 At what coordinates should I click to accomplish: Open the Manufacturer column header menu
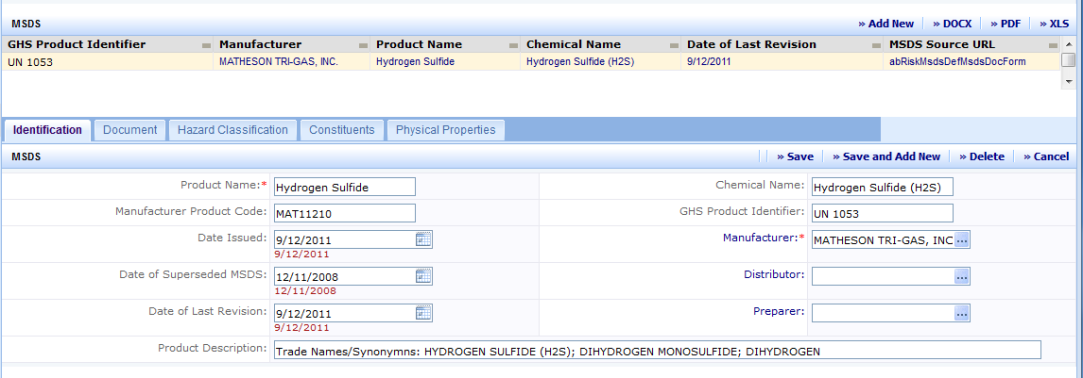(x=363, y=45)
